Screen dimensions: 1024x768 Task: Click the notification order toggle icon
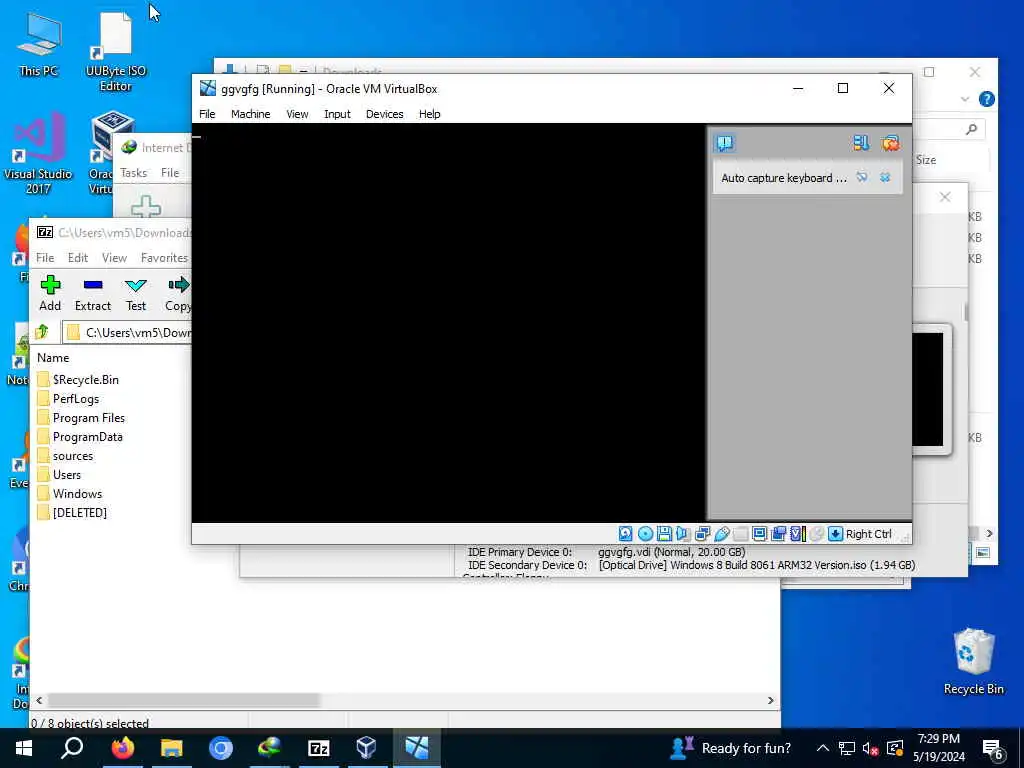pos(861,143)
